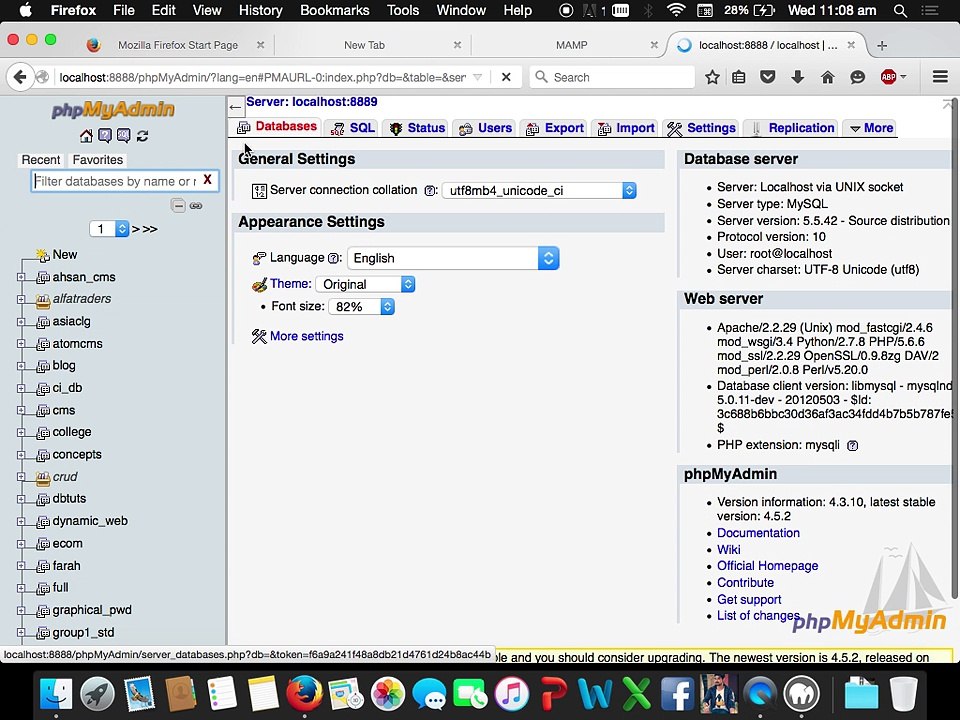
Task: Open a new tab with plus button
Action: tap(882, 45)
